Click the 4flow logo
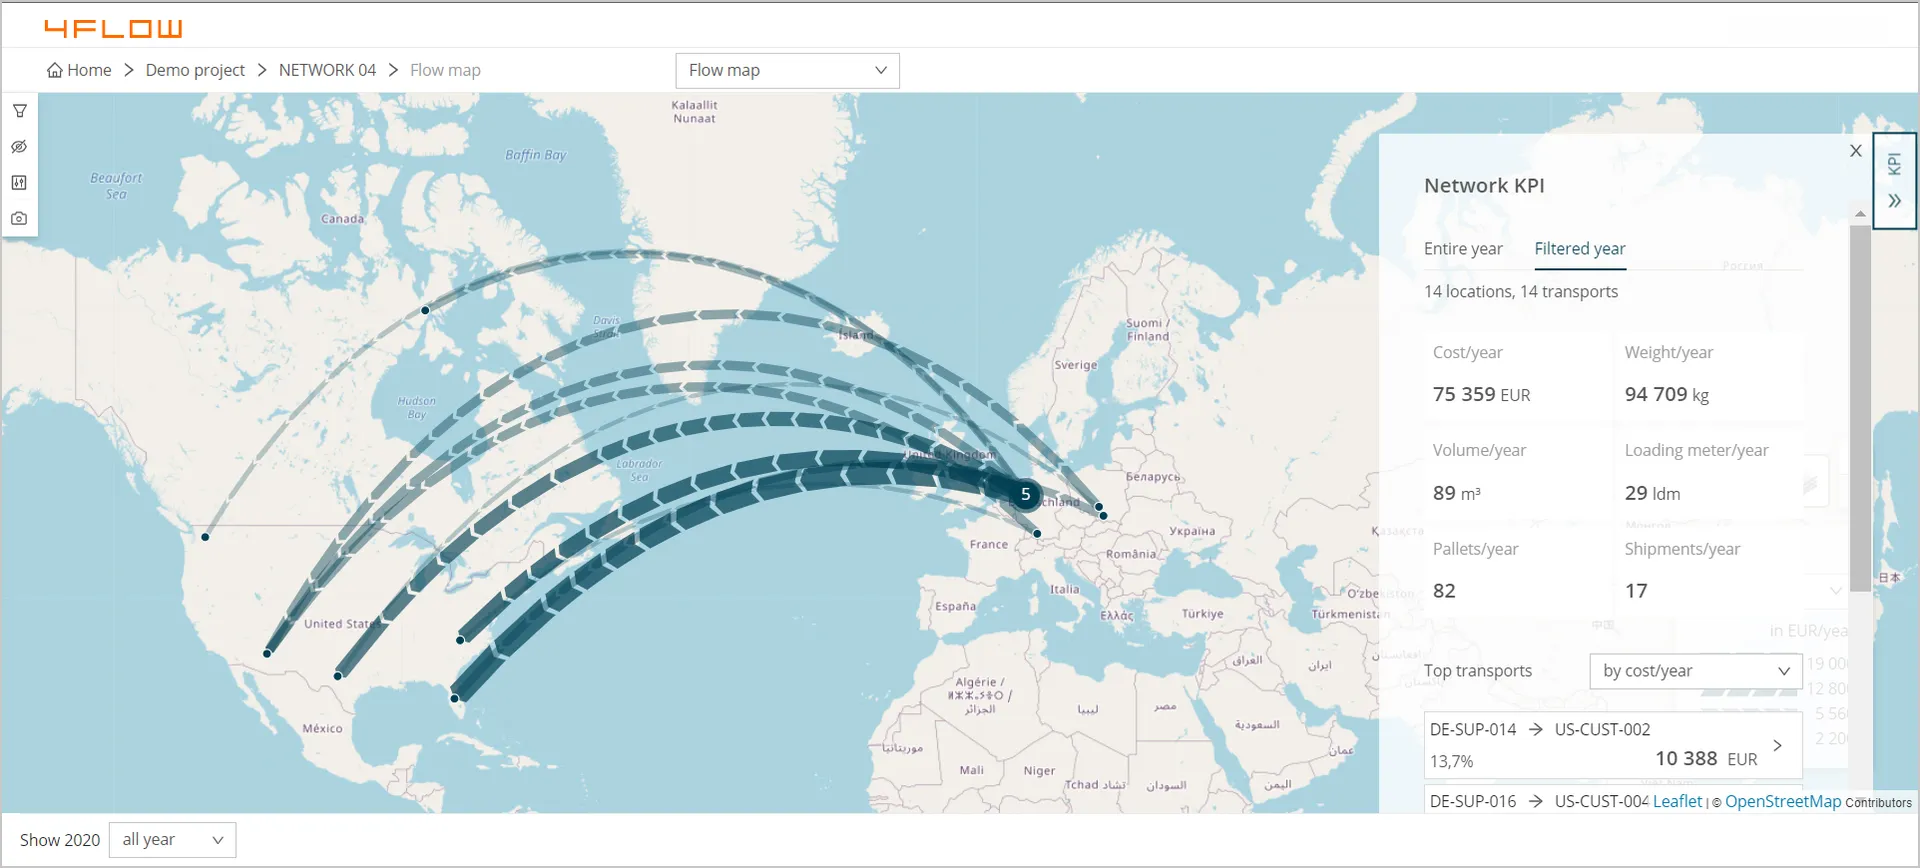The height and width of the screenshot is (868, 1920). tap(113, 28)
